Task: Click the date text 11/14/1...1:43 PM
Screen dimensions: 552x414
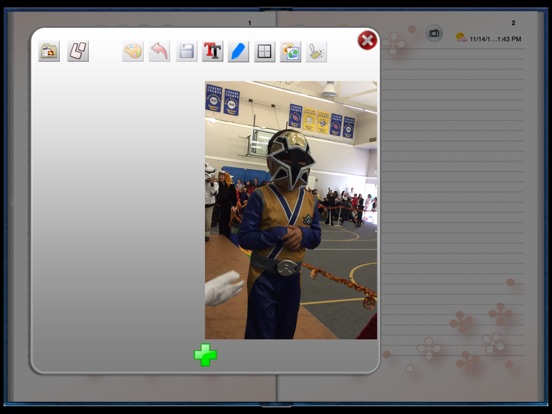Action: 495,39
